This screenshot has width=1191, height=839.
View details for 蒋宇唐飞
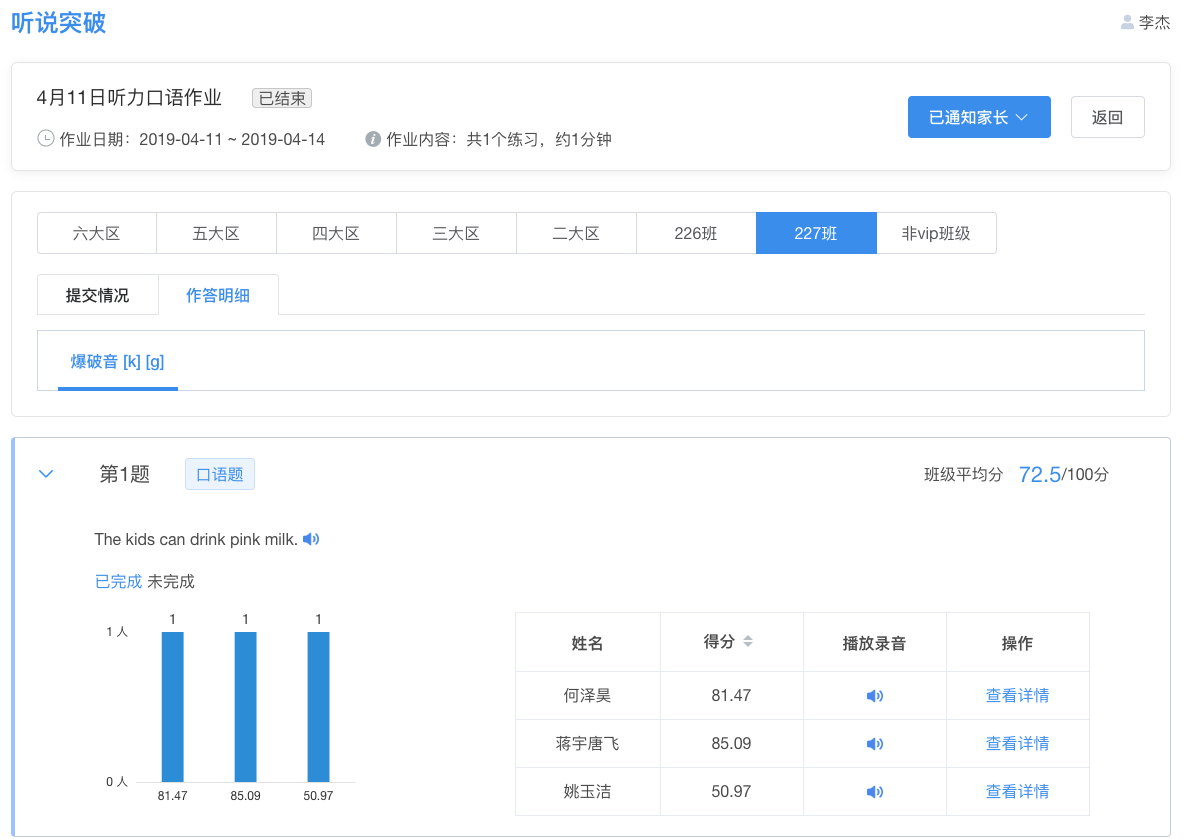pos(1017,743)
